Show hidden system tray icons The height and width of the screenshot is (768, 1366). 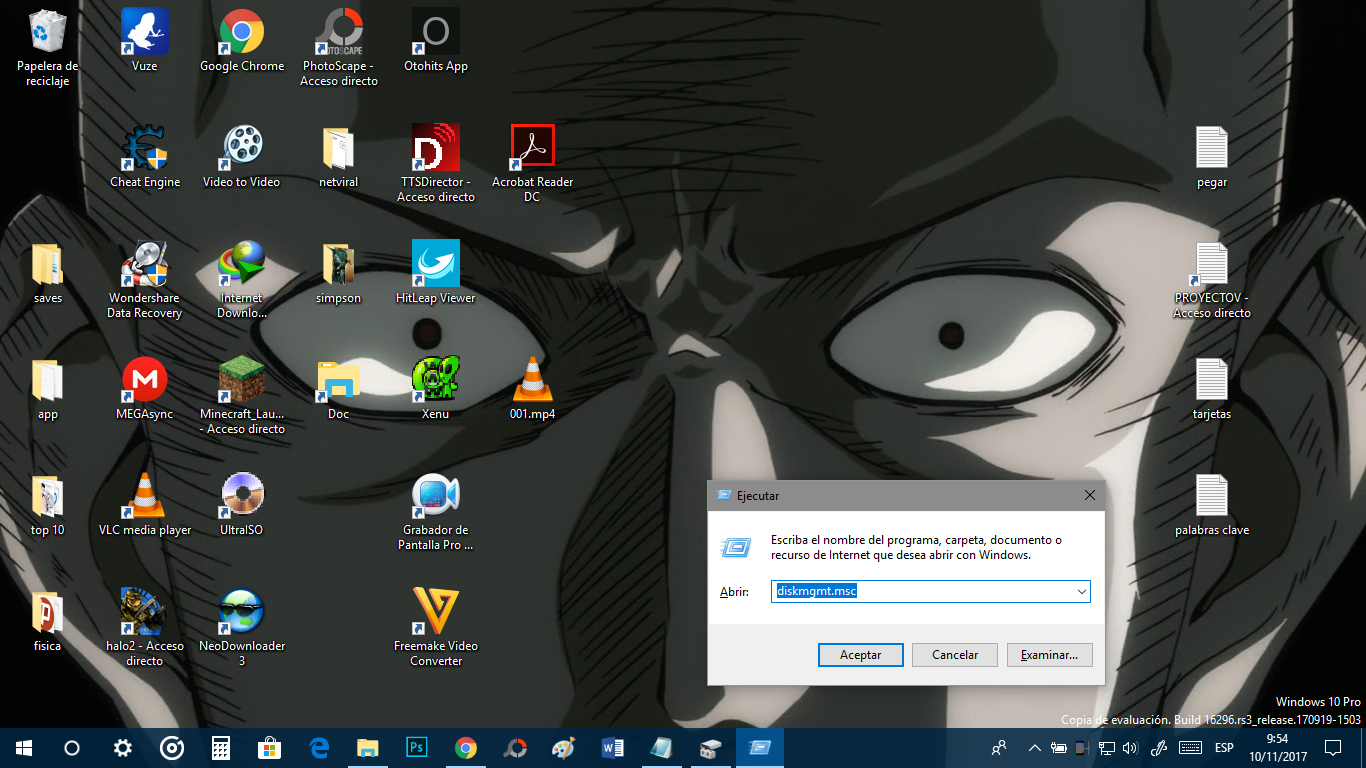click(1033, 747)
